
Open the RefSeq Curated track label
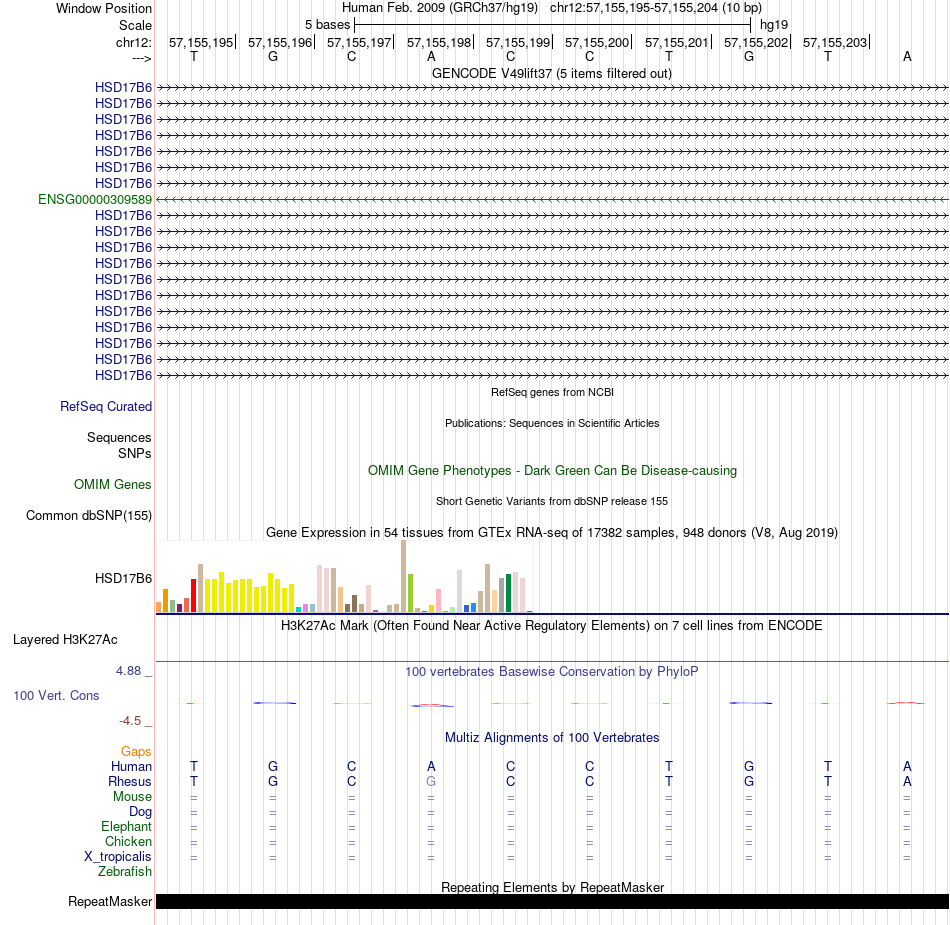click(106, 406)
